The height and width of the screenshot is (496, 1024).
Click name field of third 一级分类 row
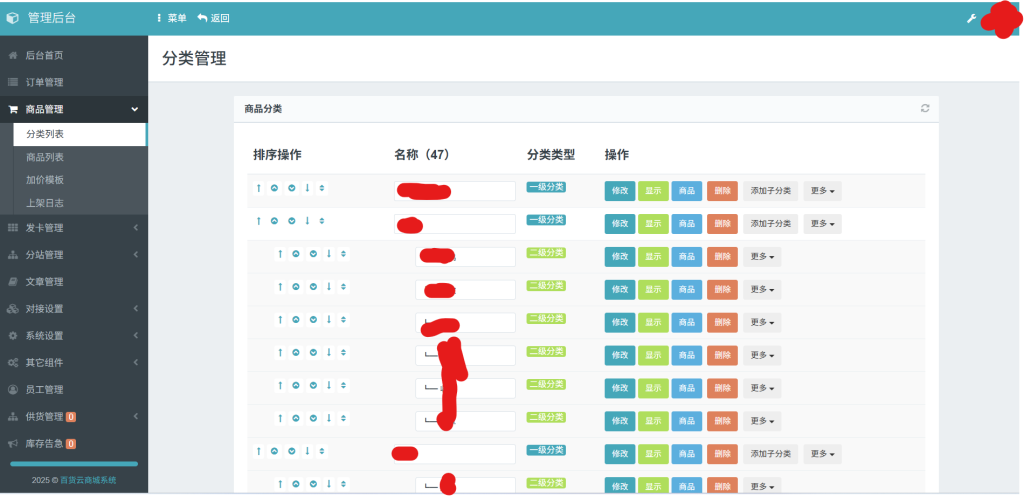455,454
